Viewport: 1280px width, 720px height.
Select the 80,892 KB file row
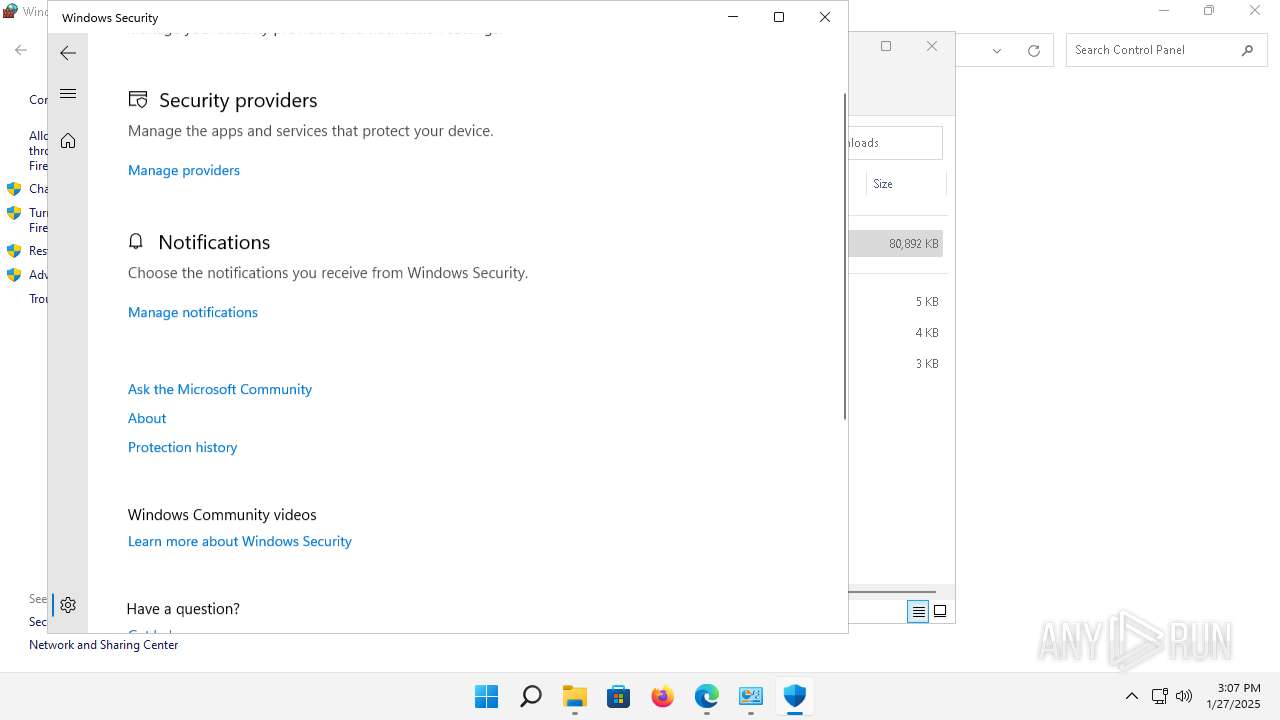pyautogui.click(x=896, y=244)
